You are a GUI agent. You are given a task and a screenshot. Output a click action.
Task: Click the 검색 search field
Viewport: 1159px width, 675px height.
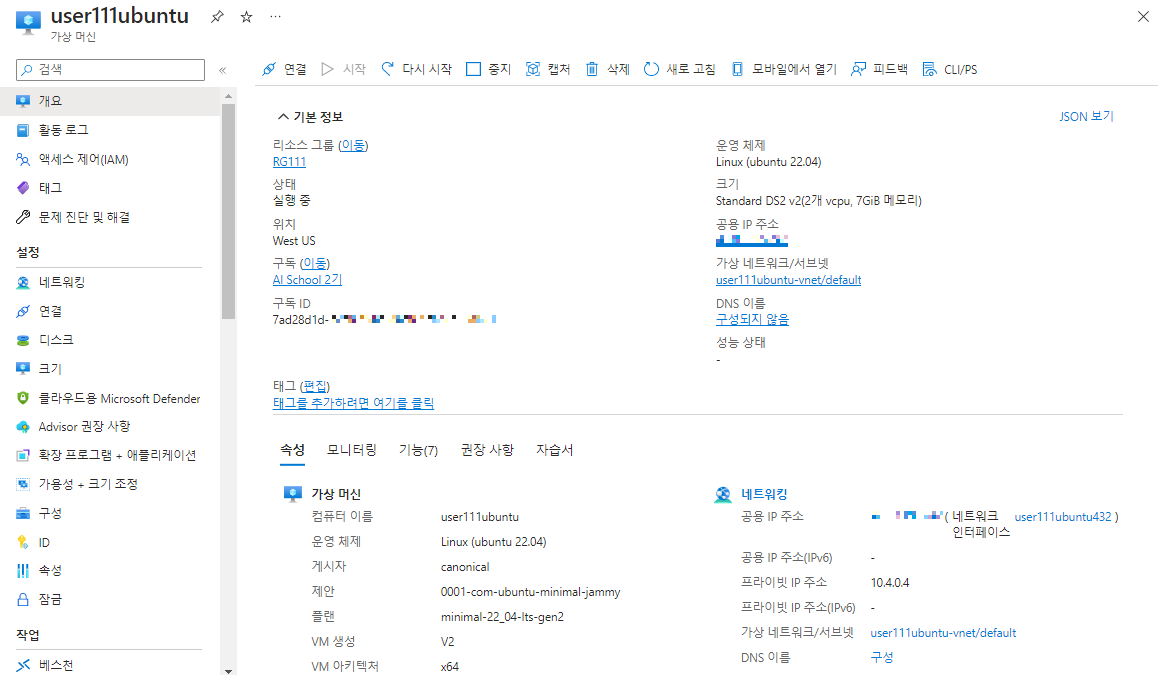(x=110, y=69)
